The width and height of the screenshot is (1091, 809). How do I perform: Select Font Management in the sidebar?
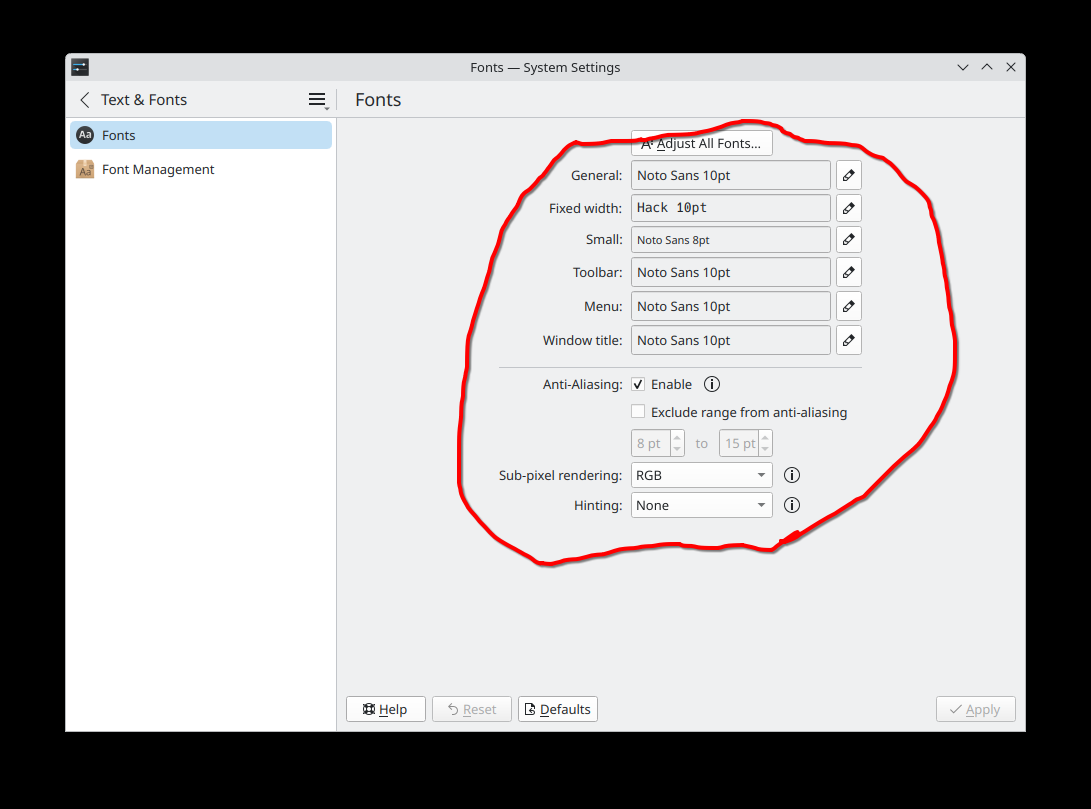click(200, 169)
